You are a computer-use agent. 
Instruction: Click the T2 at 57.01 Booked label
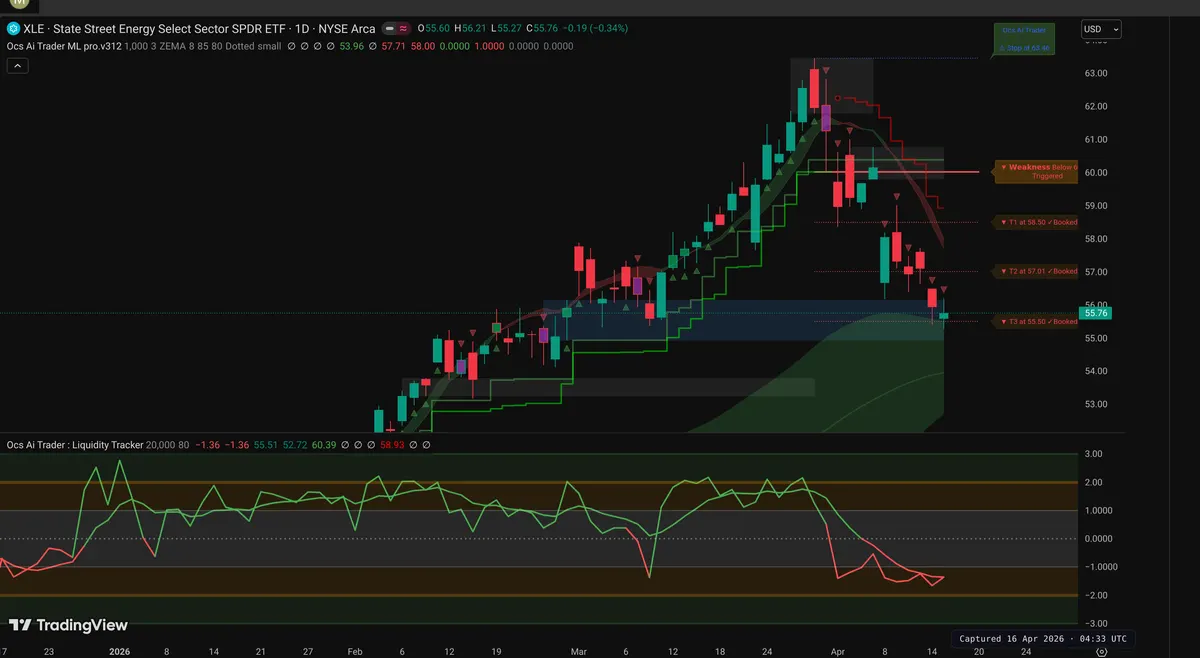1036,271
